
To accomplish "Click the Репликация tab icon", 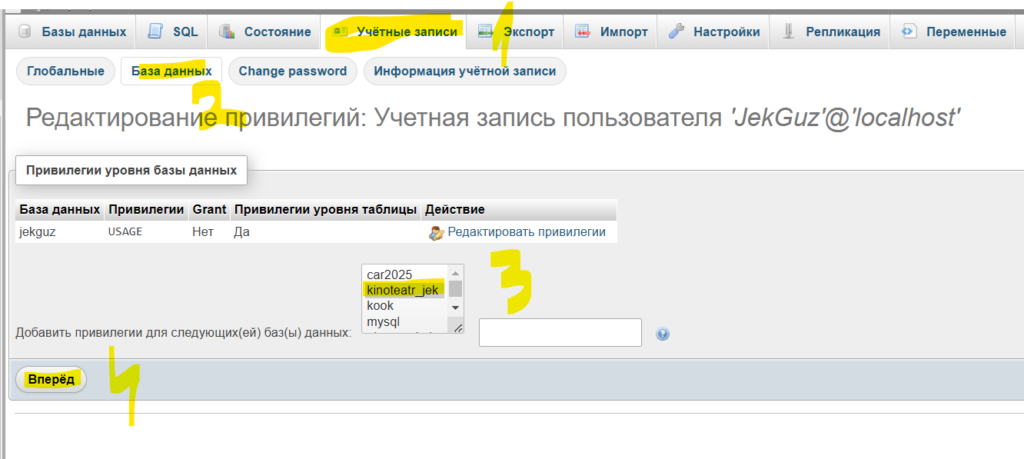I will pyautogui.click(x=788, y=31).
